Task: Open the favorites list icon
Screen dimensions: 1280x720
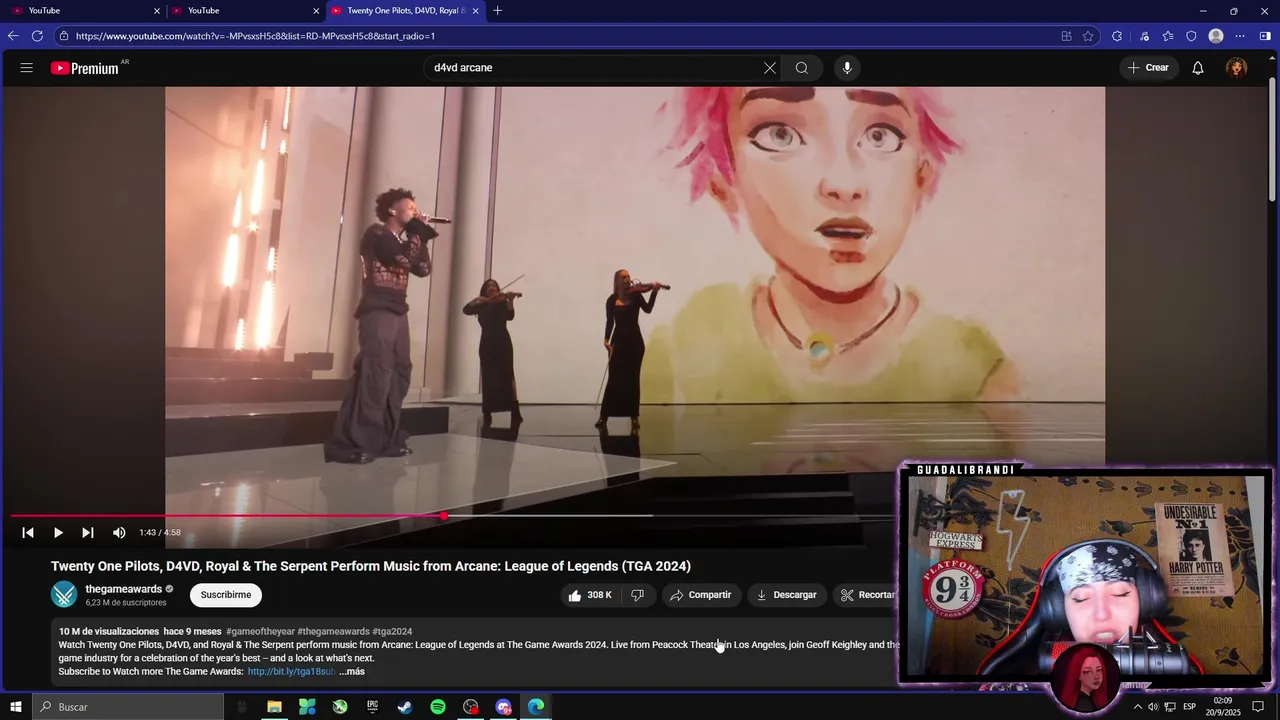Action: point(1168,36)
